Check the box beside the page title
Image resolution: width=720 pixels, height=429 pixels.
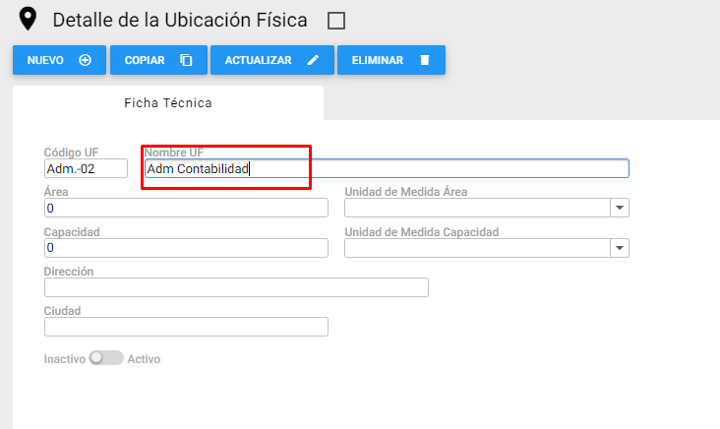point(336,21)
